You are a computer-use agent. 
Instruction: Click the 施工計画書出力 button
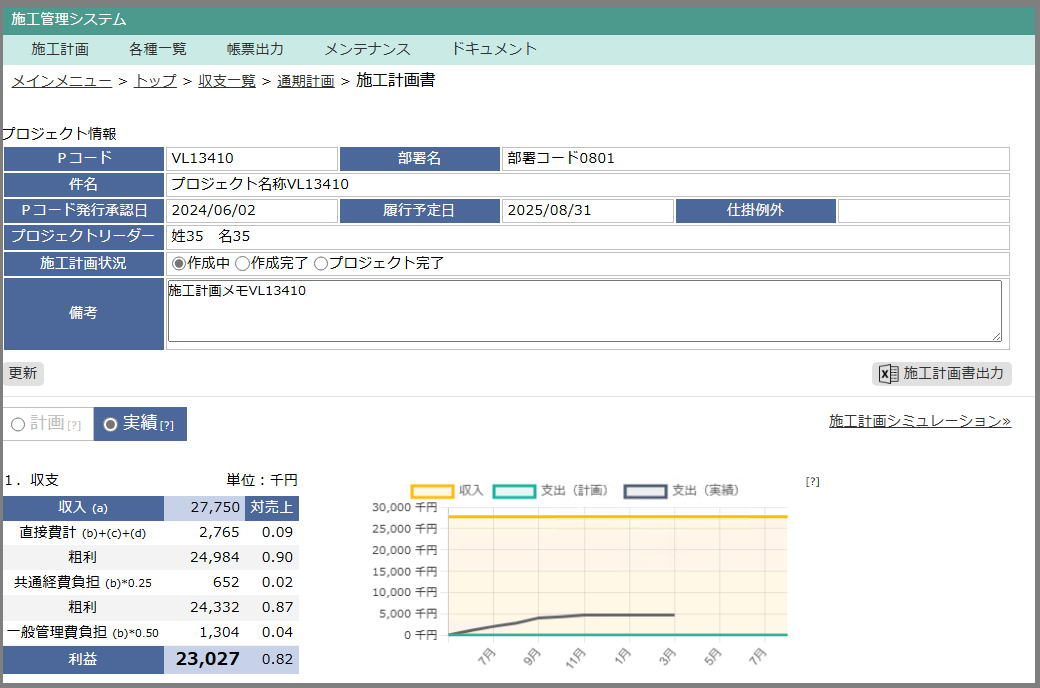941,374
